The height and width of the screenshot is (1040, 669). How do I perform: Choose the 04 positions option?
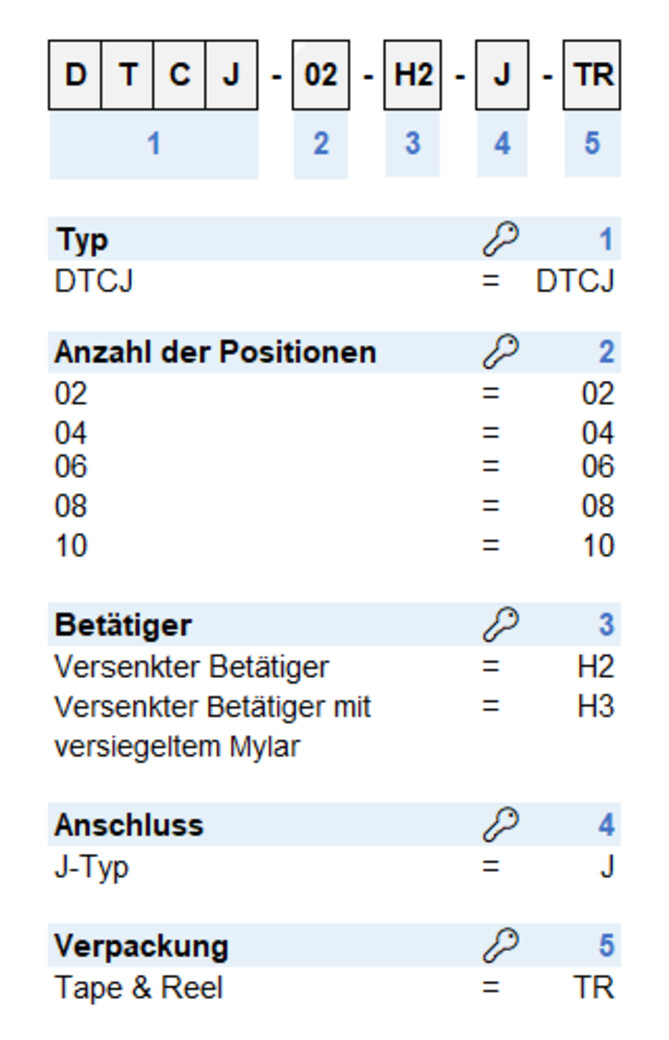pyautogui.click(x=334, y=433)
